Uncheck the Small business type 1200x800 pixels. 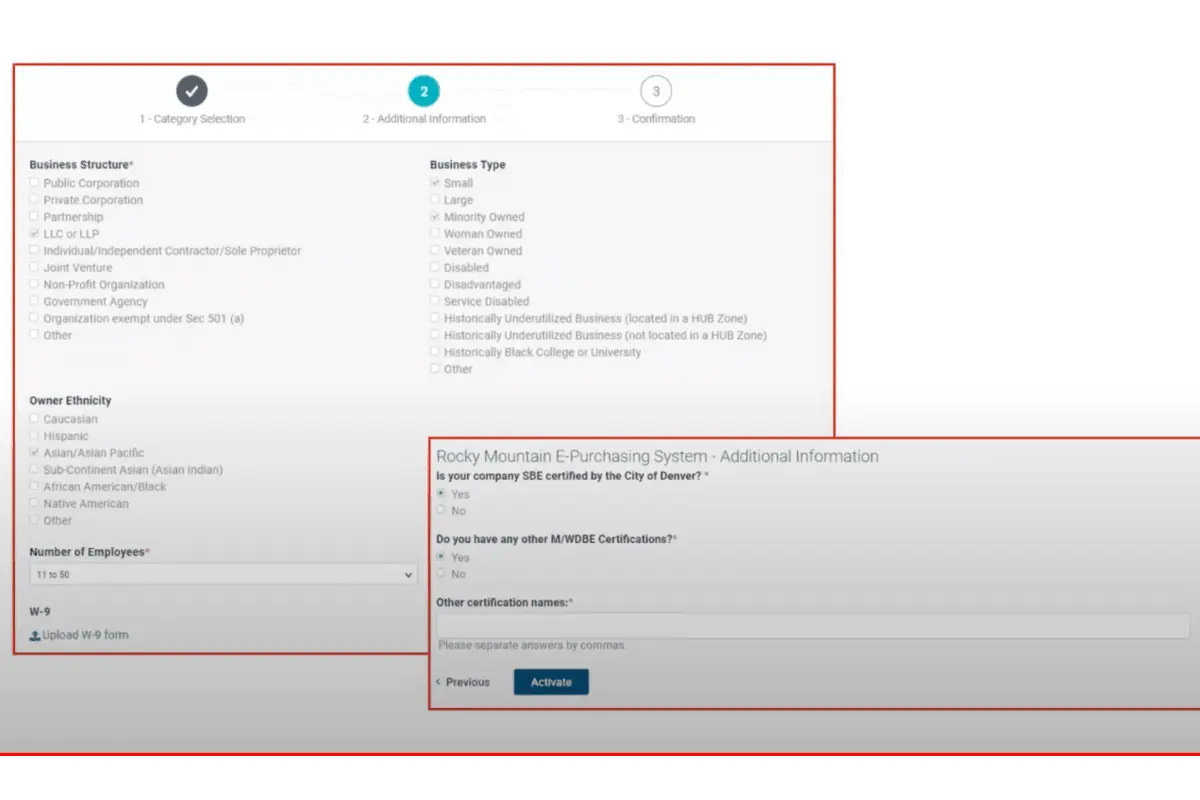(435, 183)
